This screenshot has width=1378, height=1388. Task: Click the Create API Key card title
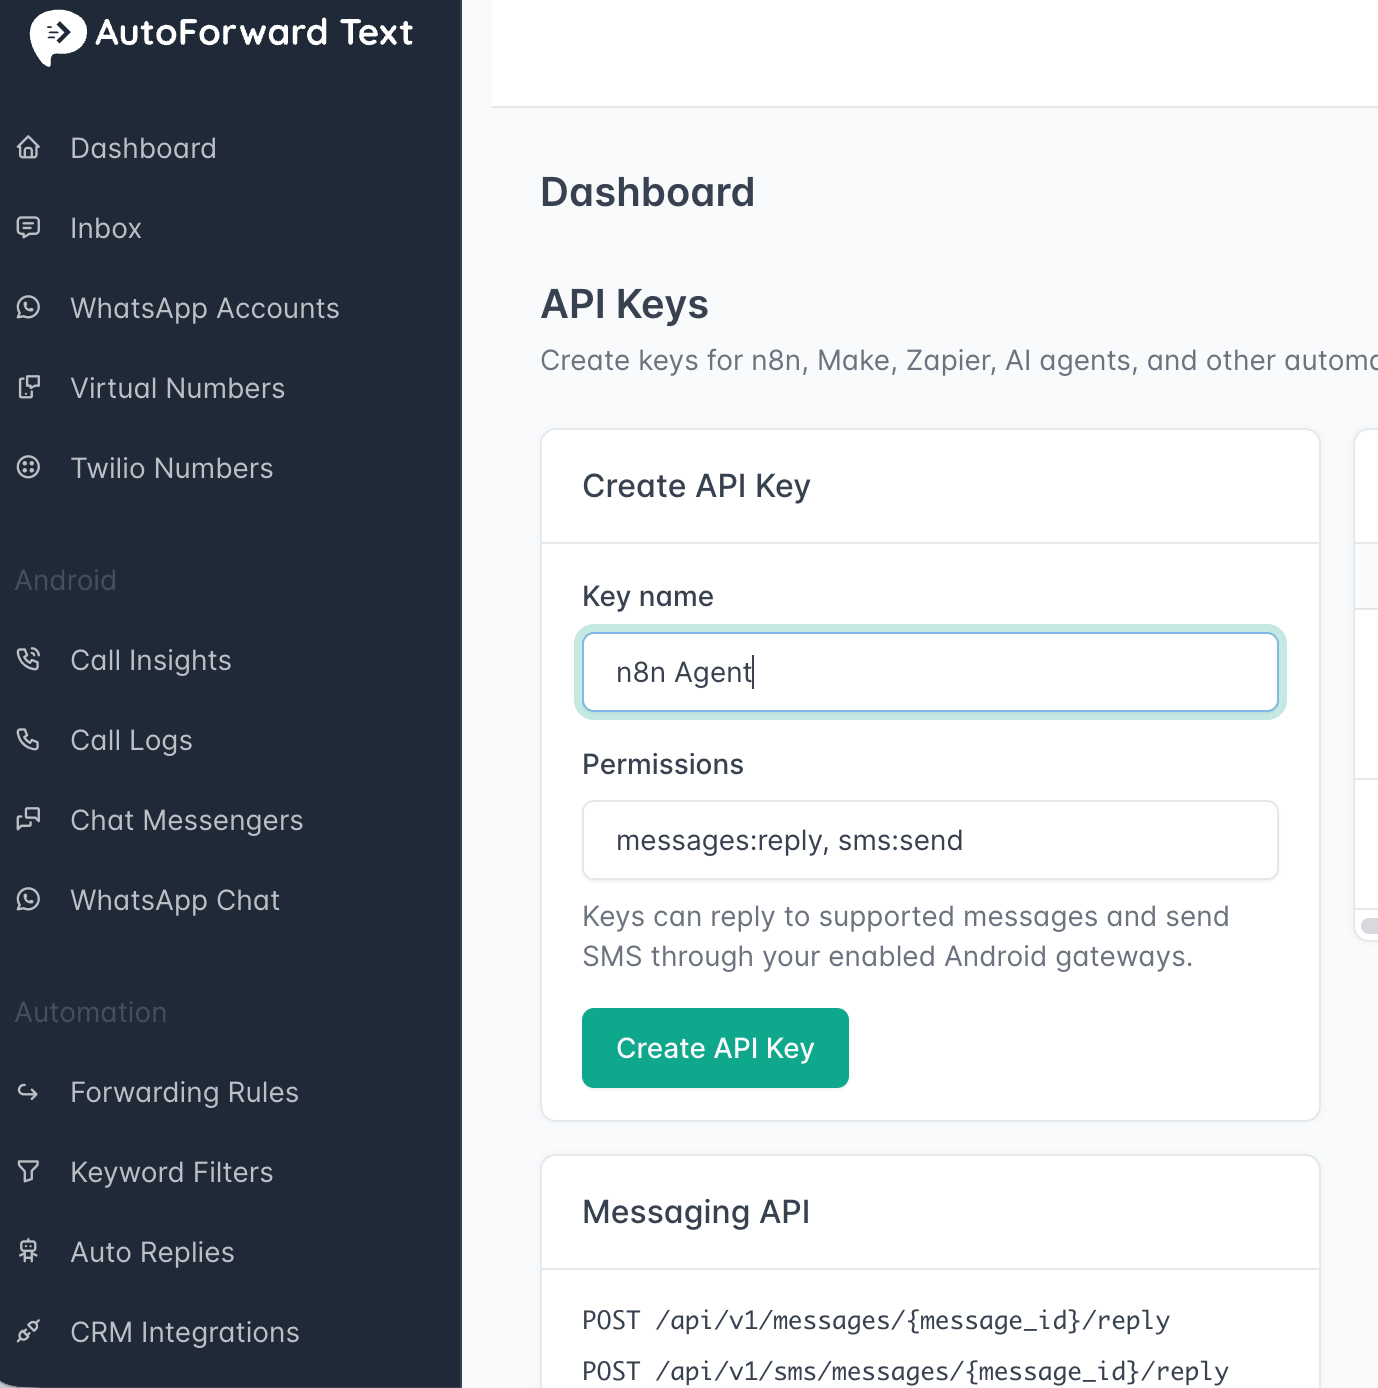coord(696,486)
